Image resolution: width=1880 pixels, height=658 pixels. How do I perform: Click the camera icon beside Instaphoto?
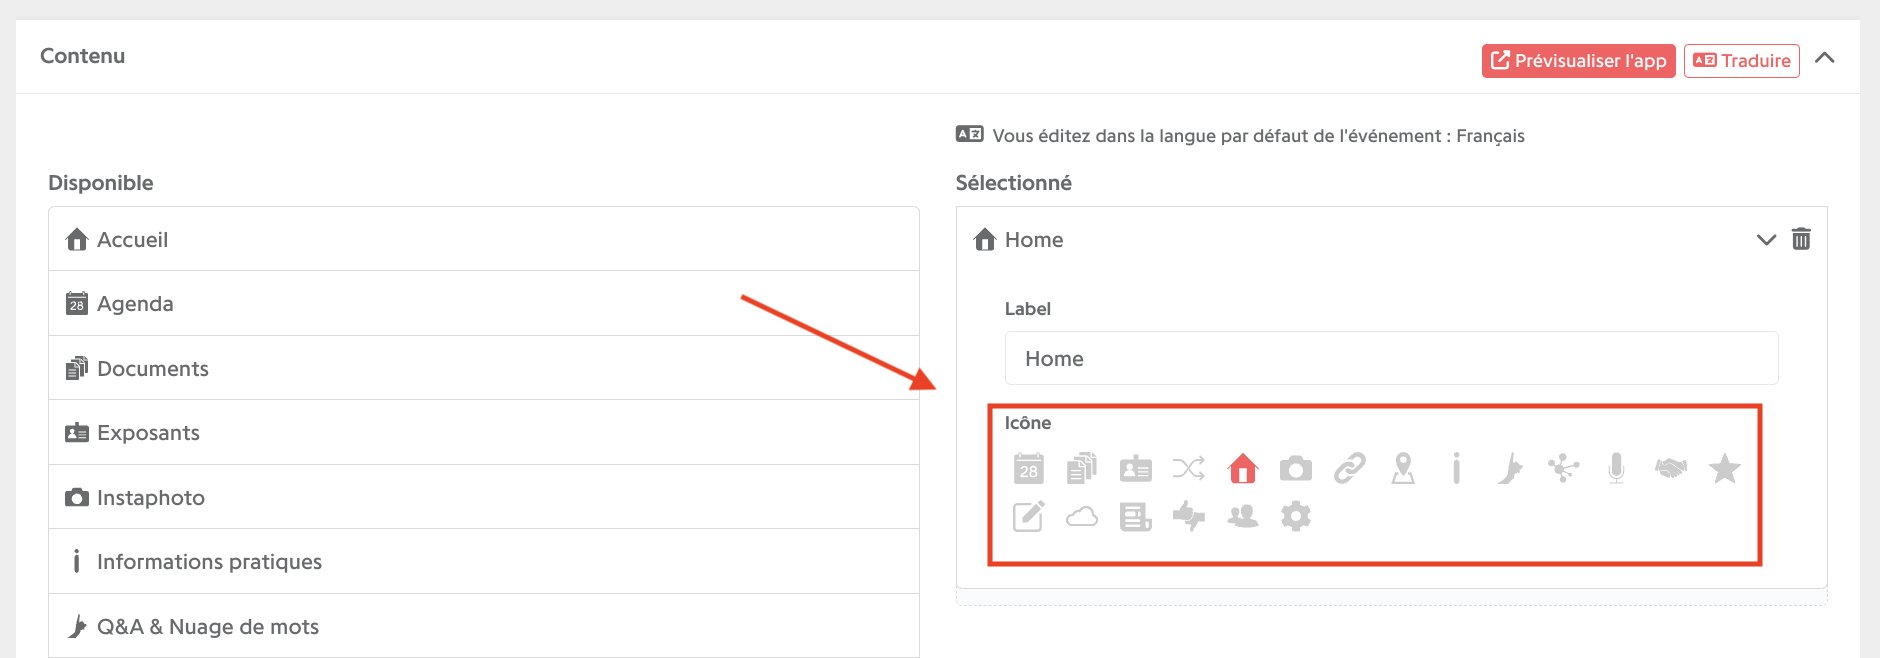coord(77,497)
